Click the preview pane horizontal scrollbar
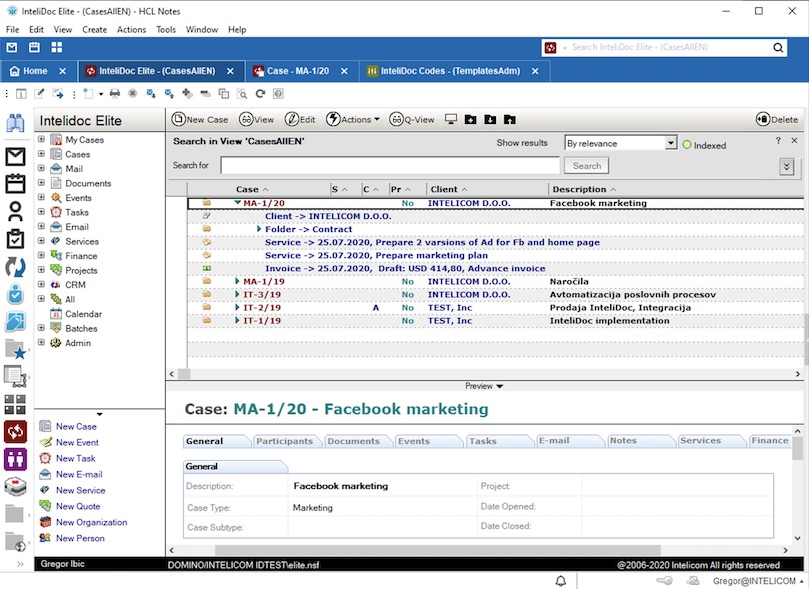The image size is (809, 589). [x=438, y=550]
